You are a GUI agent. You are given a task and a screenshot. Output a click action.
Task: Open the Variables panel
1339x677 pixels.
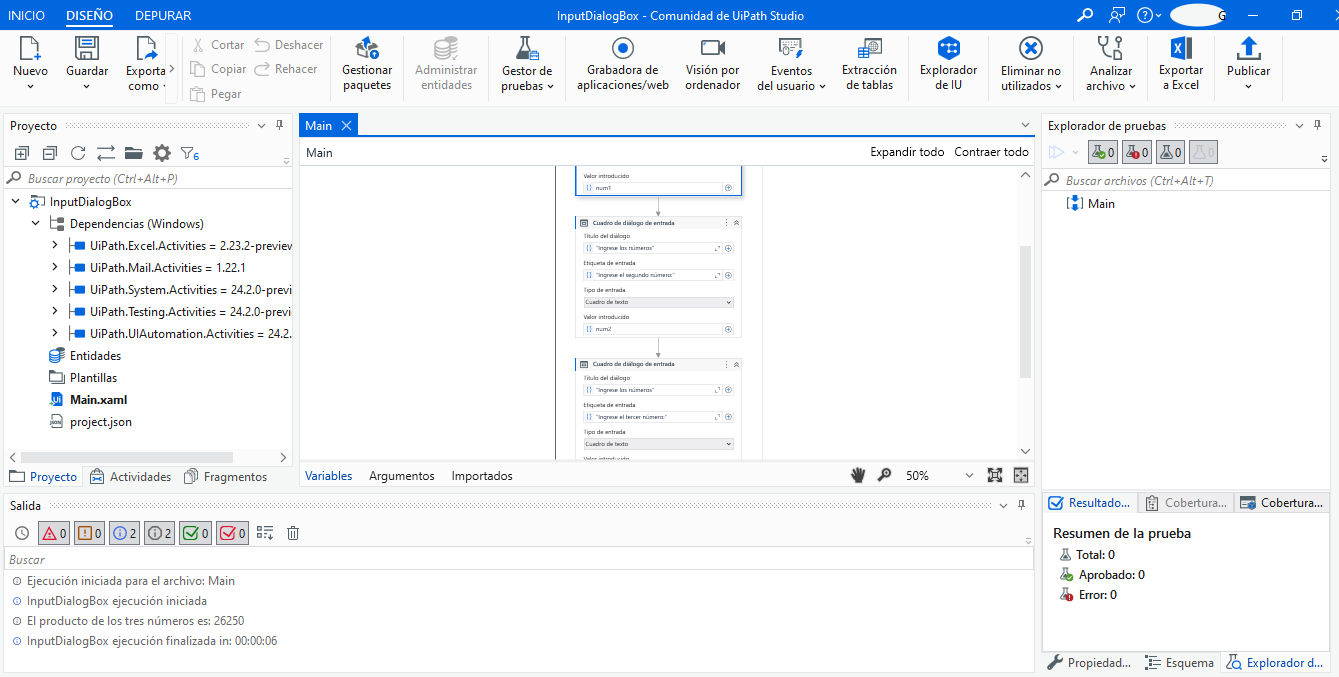[x=329, y=476]
